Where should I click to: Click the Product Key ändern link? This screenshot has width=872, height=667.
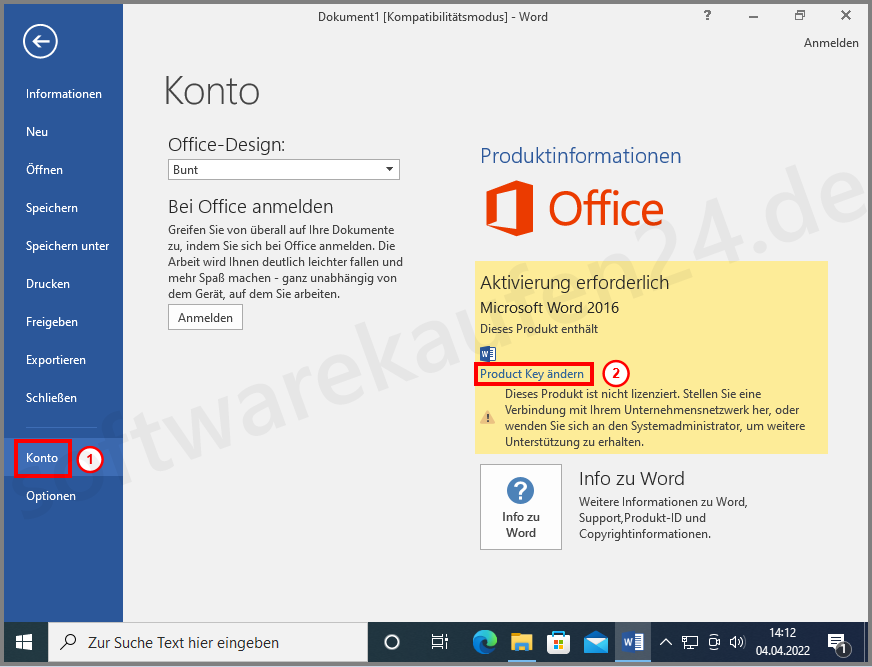[x=532, y=373]
